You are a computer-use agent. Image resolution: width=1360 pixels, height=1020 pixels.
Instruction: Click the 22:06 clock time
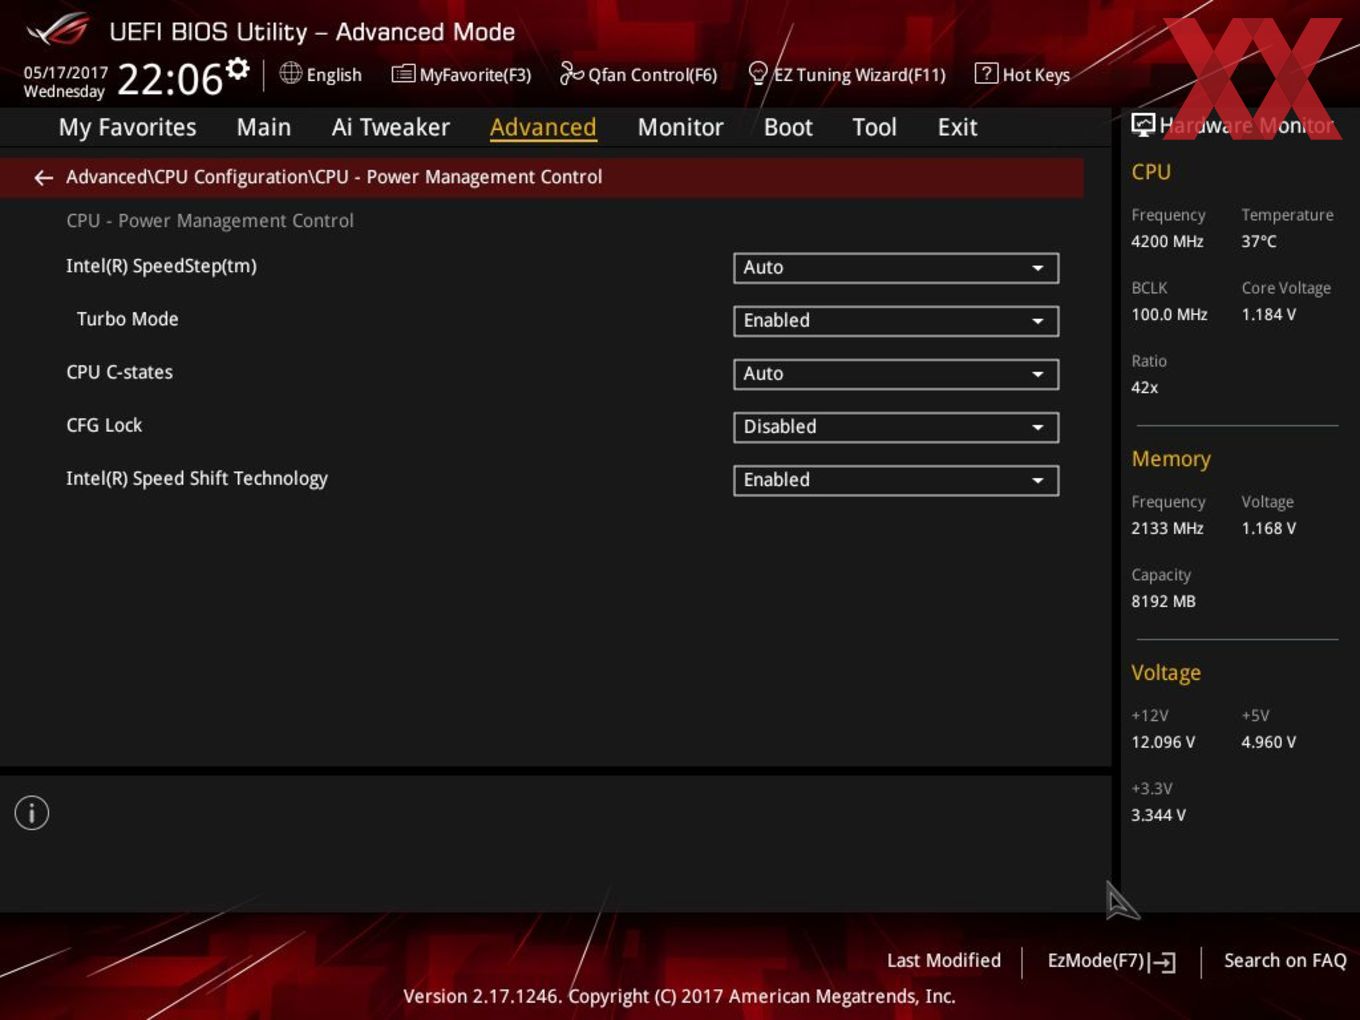pyautogui.click(x=170, y=79)
